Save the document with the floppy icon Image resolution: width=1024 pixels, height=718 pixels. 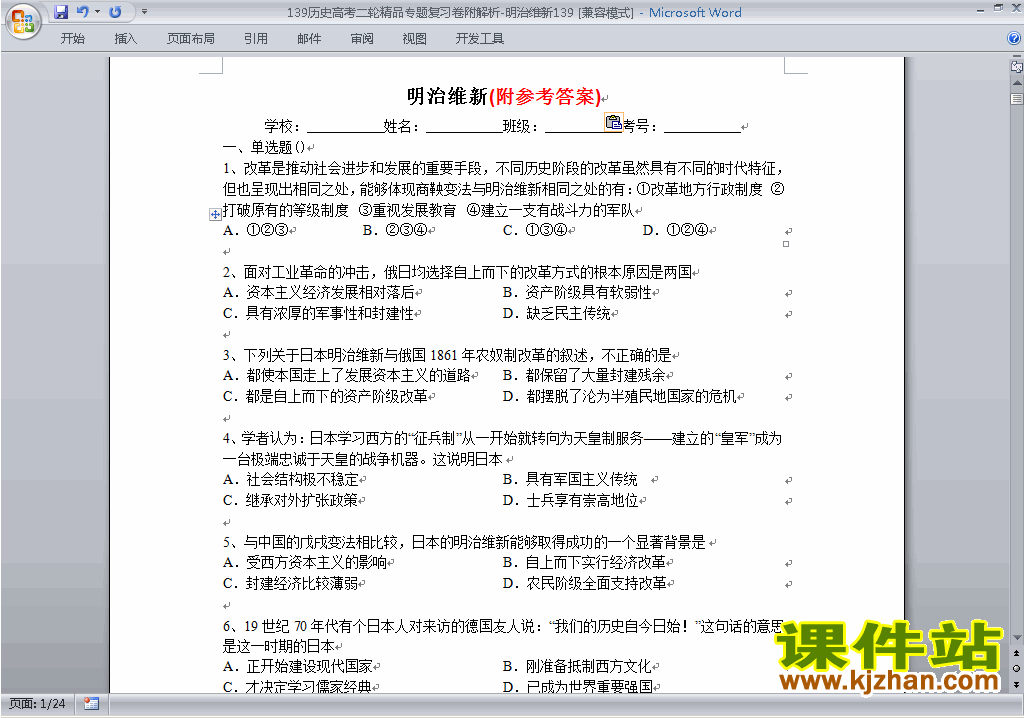(61, 12)
